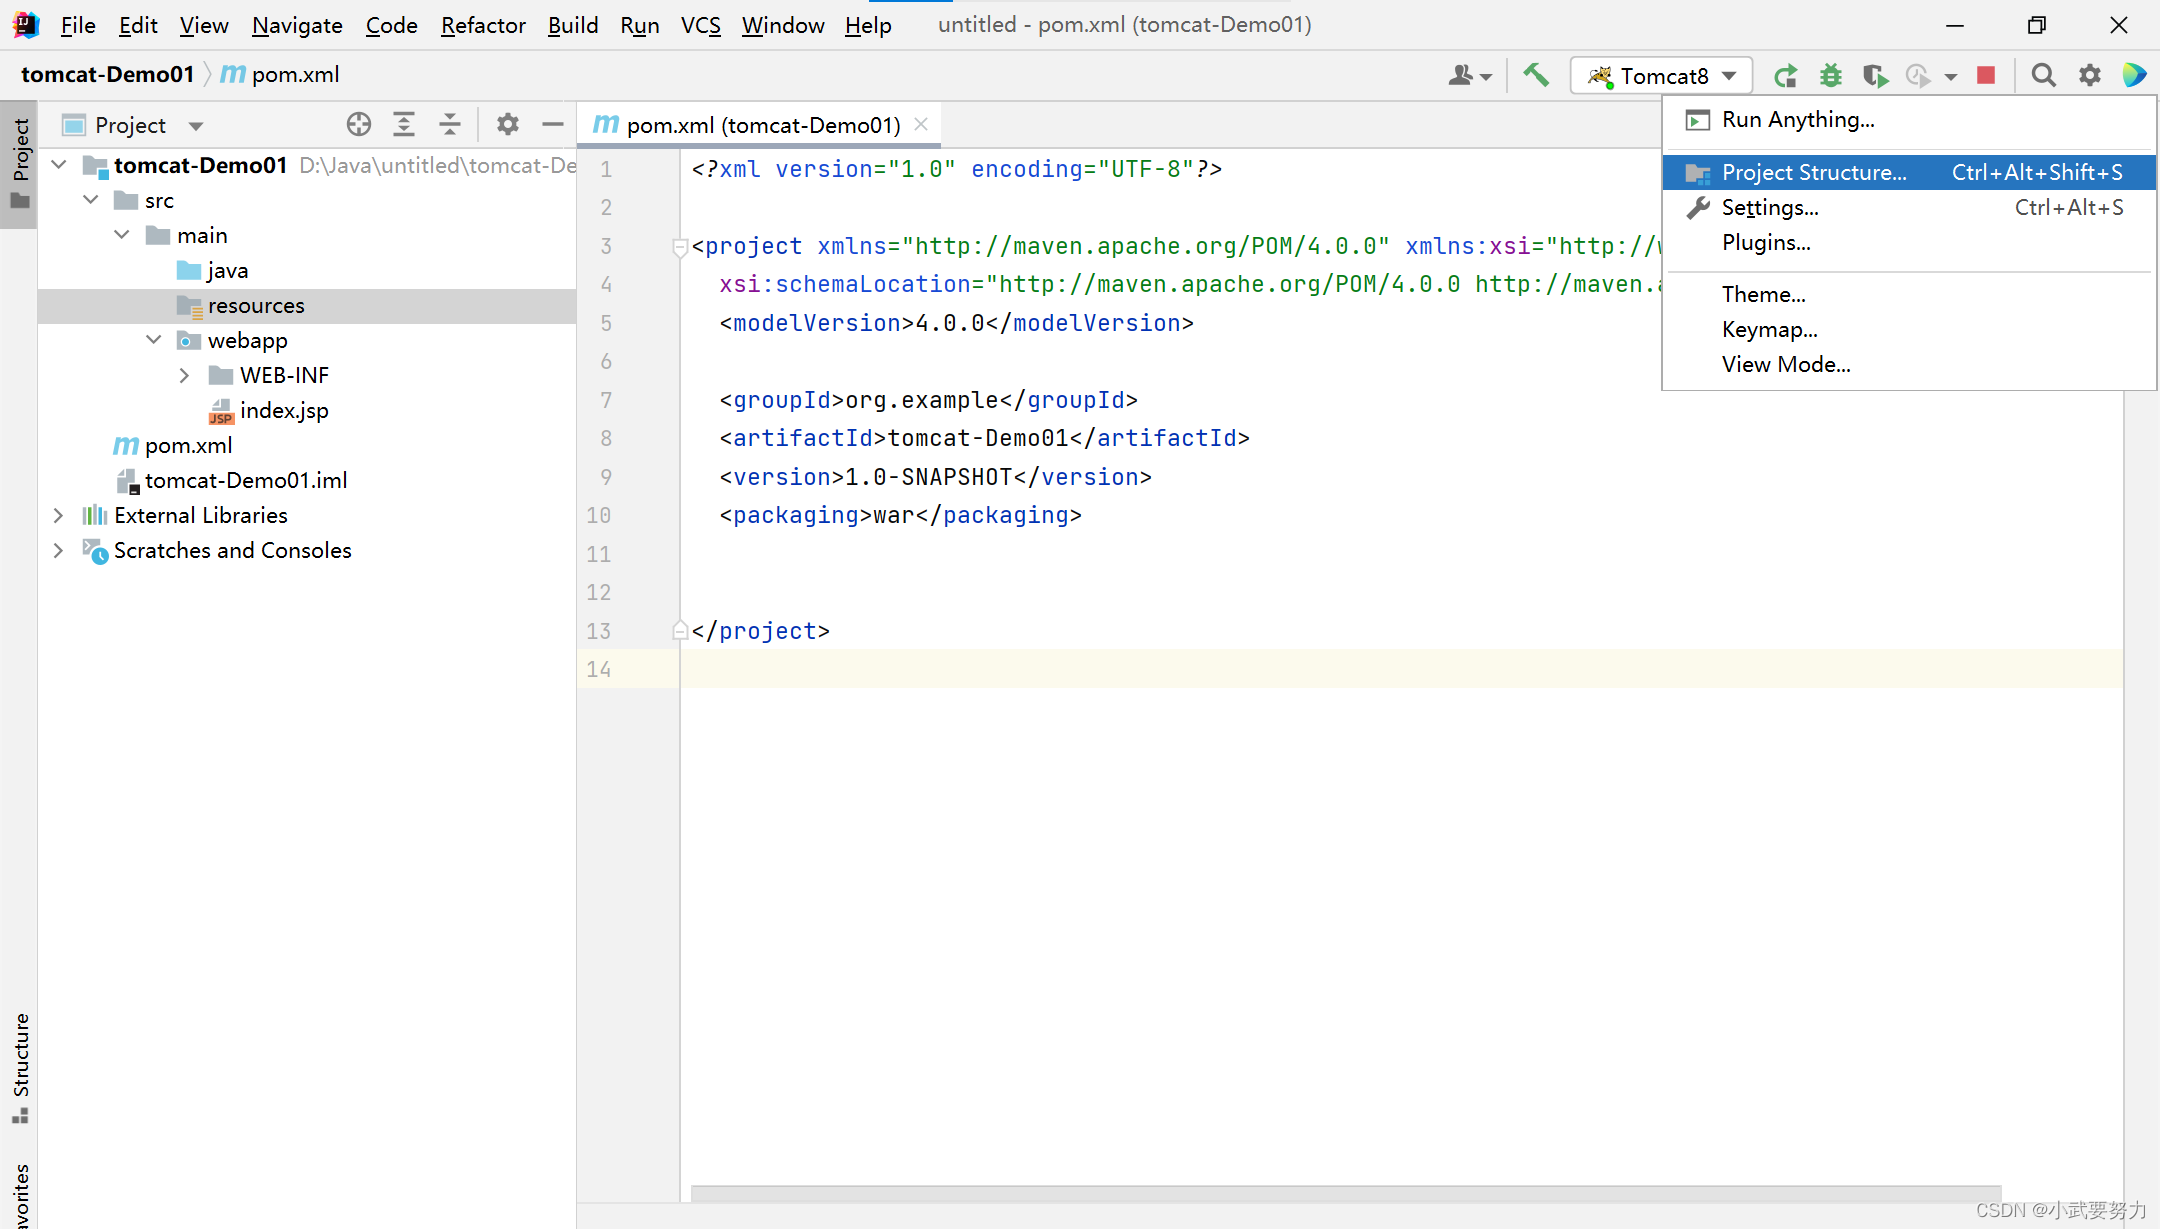The height and width of the screenshot is (1229, 2160).
Task: Open Search Everywhere magnifier icon
Action: tap(2043, 76)
